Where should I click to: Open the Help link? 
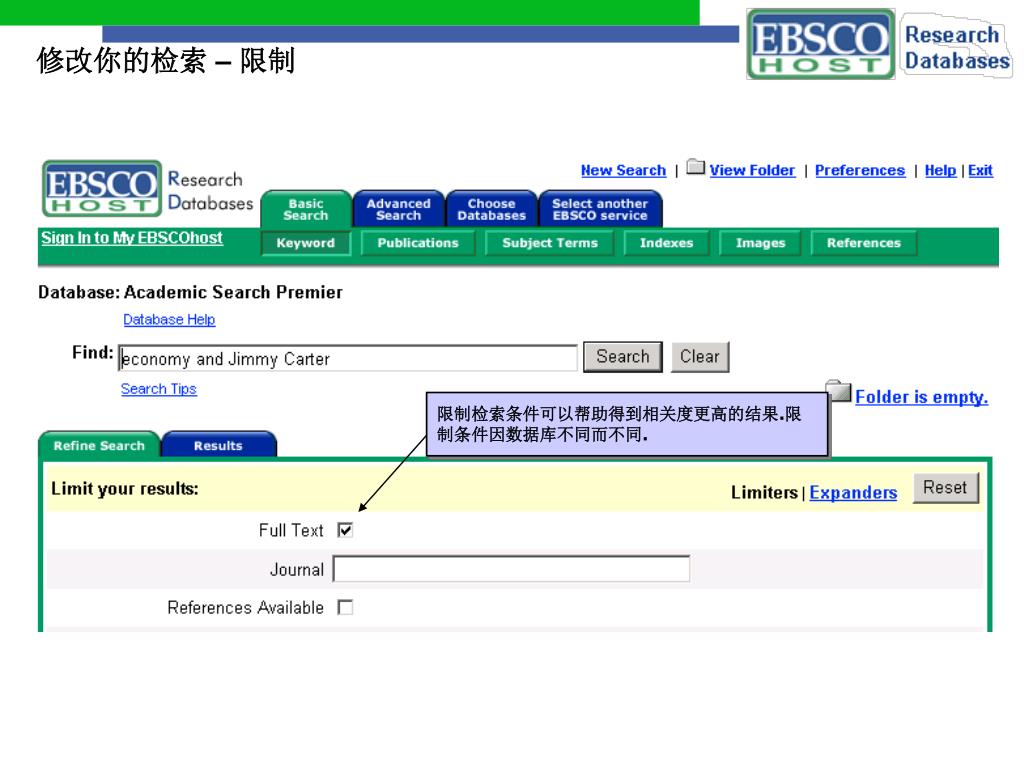[940, 170]
